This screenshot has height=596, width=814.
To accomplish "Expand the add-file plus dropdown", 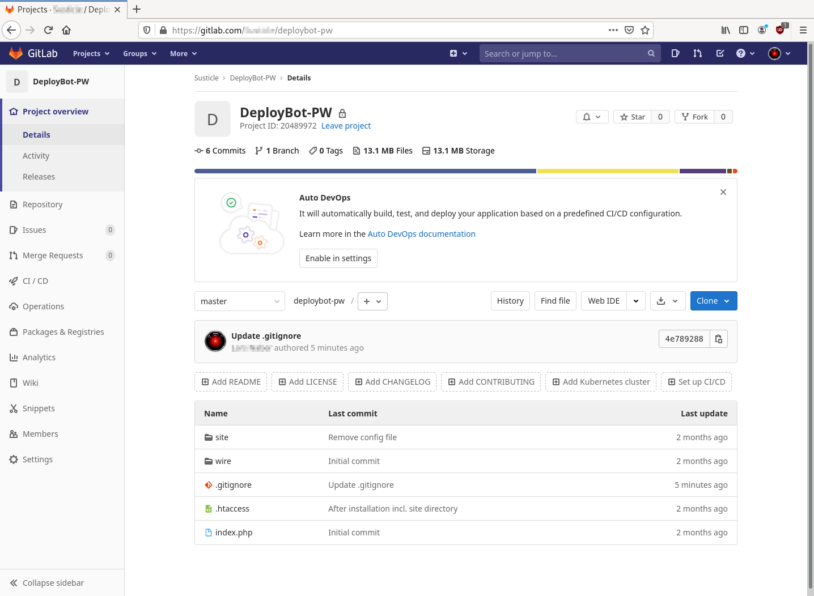I will [x=372, y=301].
